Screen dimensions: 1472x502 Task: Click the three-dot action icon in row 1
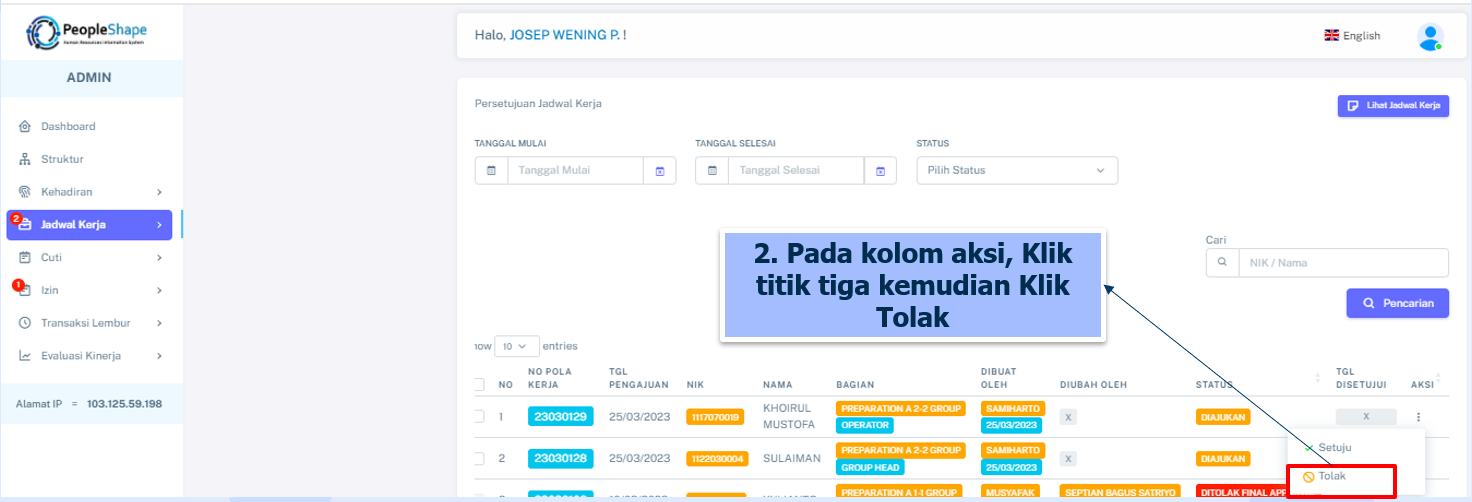[1418, 417]
